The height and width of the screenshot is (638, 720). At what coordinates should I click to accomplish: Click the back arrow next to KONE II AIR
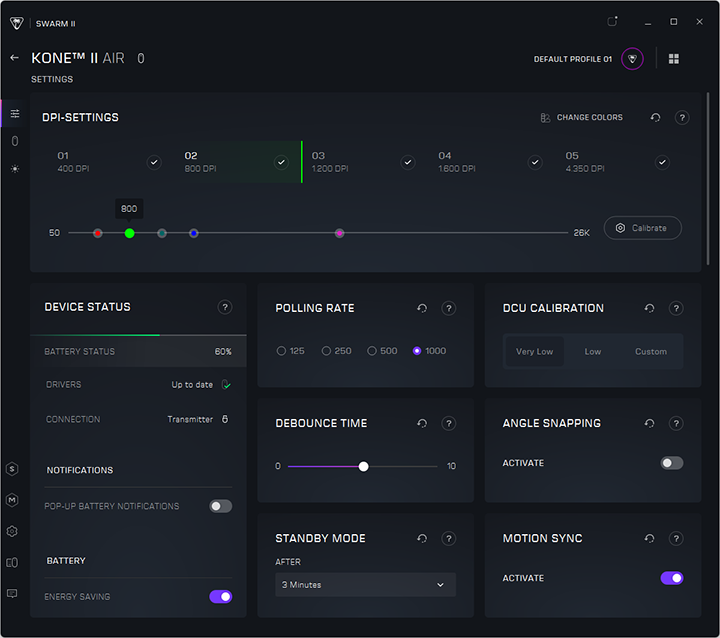click(14, 58)
